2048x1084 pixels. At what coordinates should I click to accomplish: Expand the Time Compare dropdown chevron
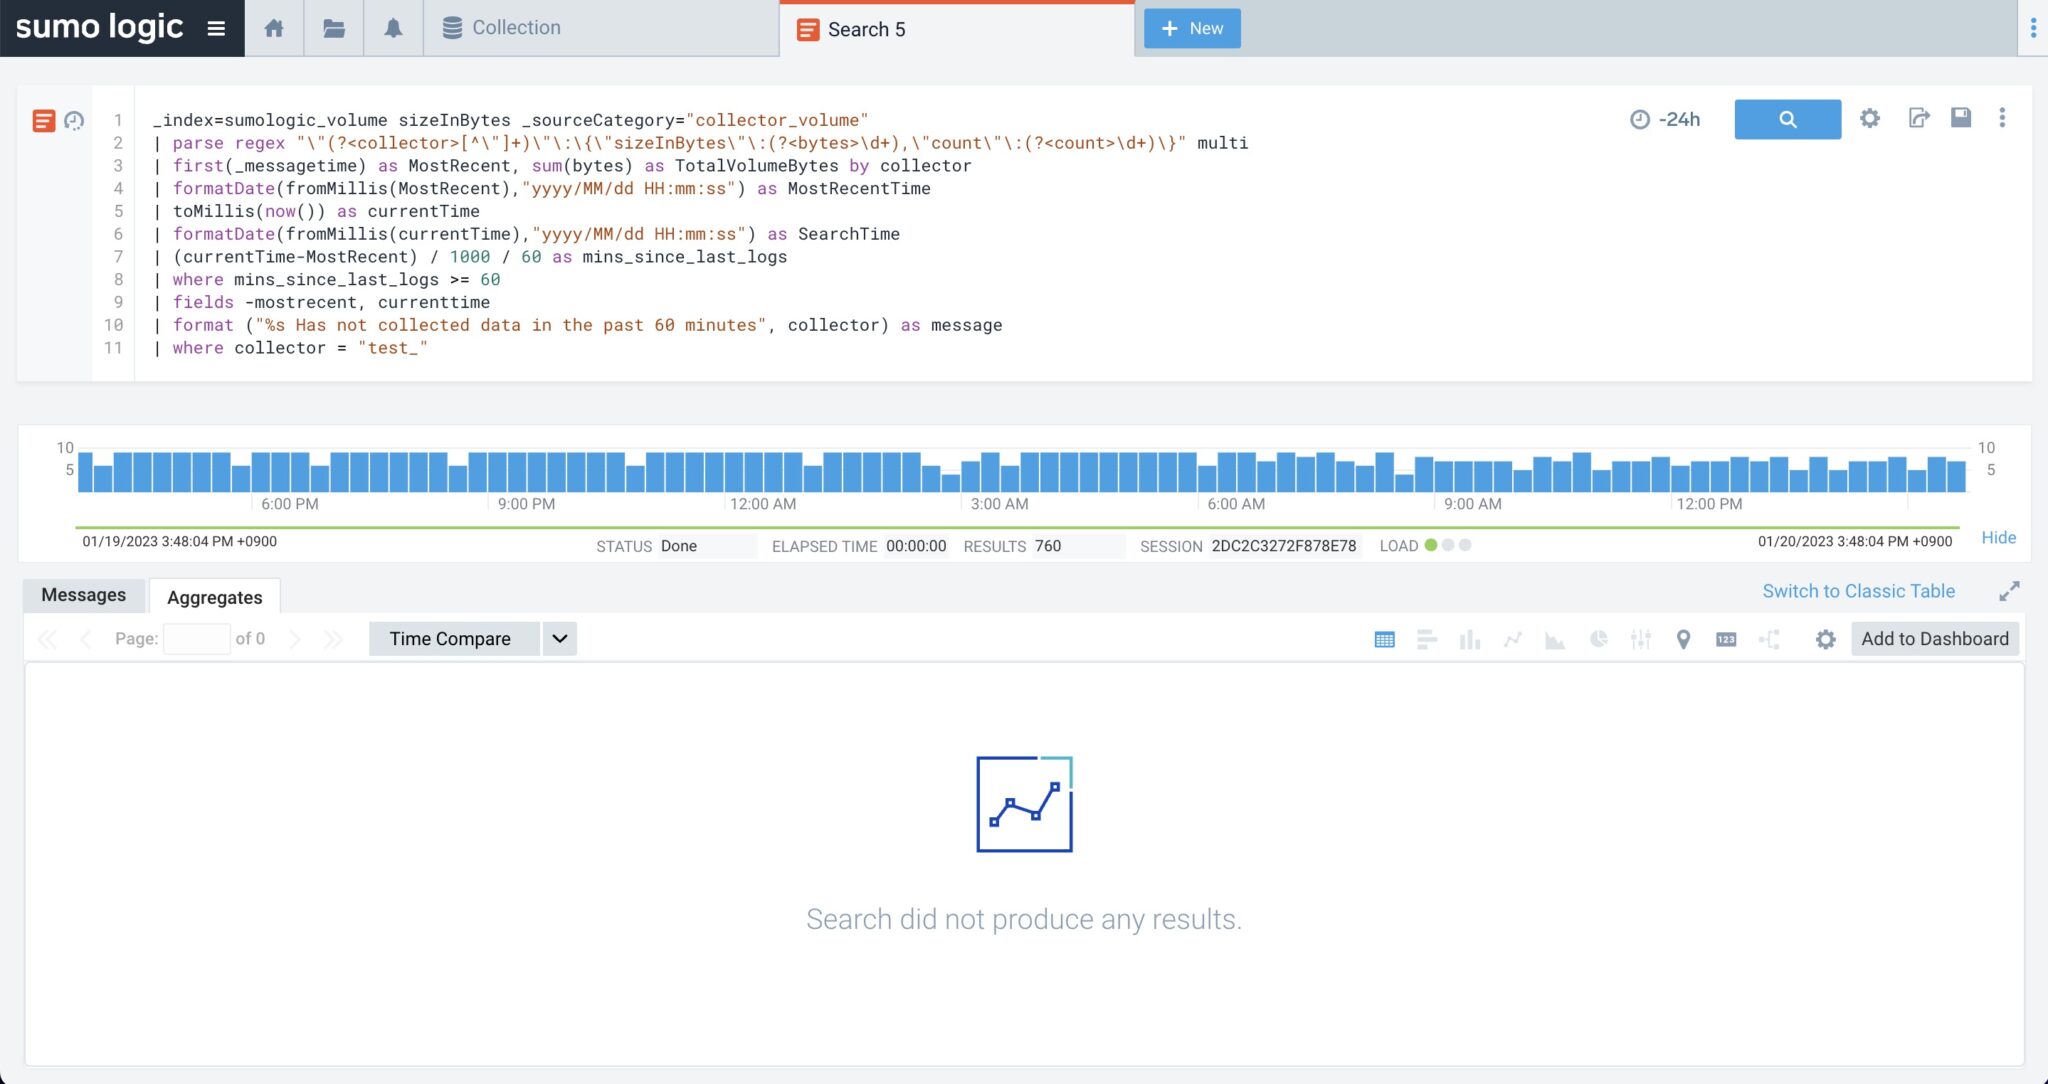tap(559, 638)
